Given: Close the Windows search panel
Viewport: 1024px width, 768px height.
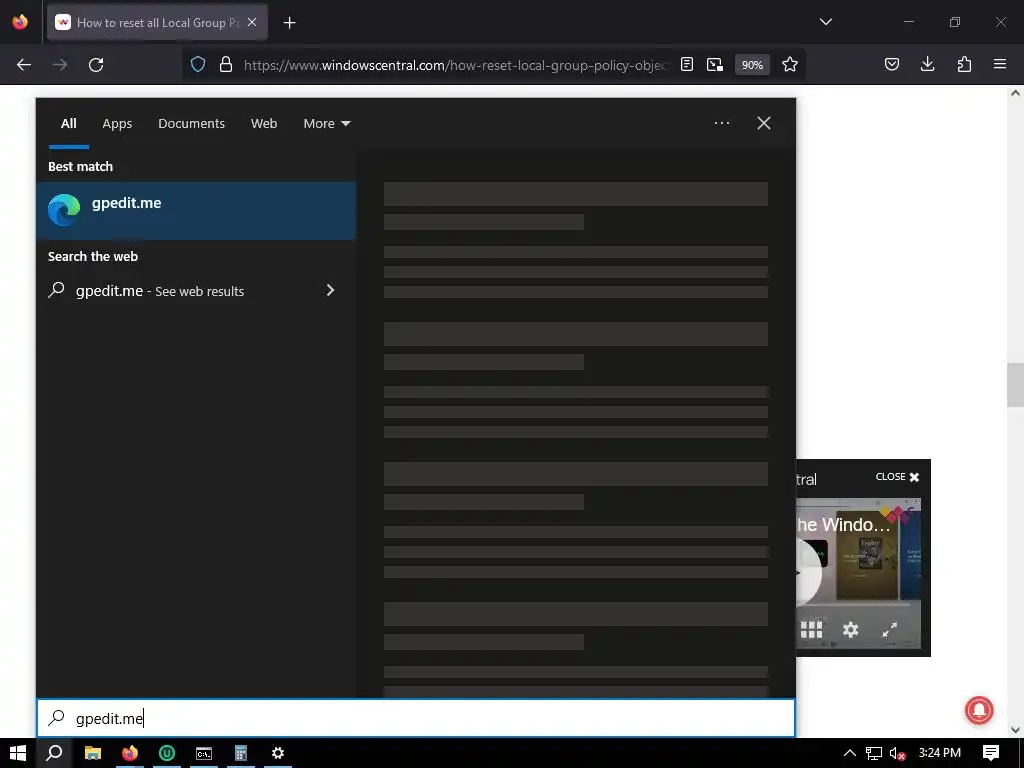Looking at the screenshot, I should click(x=763, y=123).
